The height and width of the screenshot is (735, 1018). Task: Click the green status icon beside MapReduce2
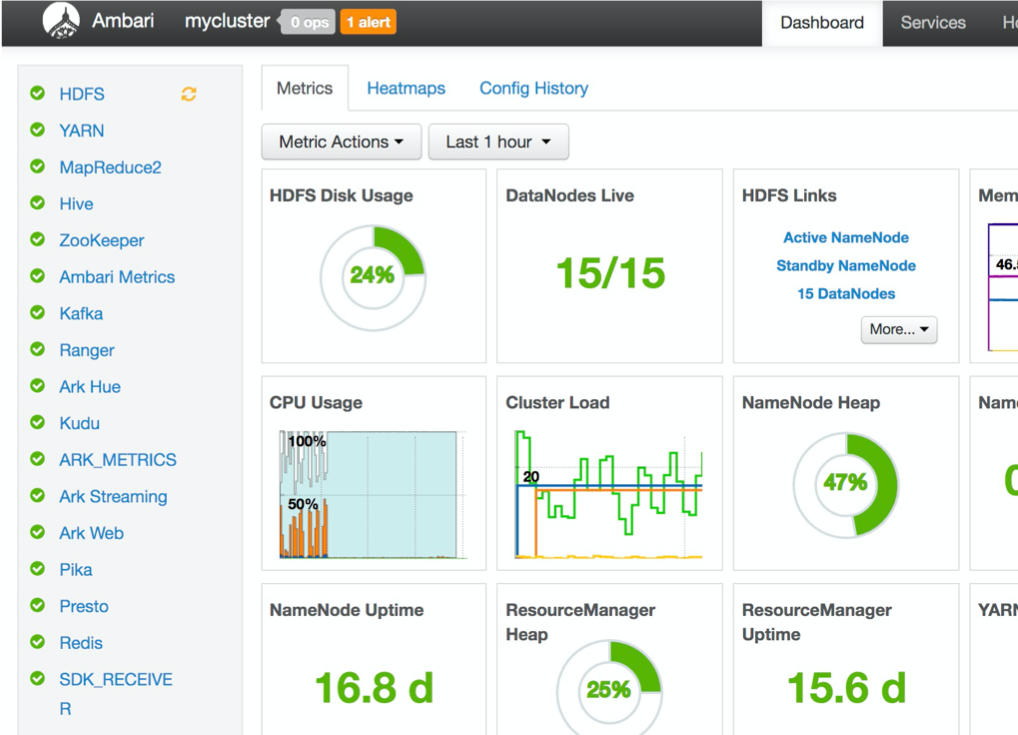tap(38, 166)
